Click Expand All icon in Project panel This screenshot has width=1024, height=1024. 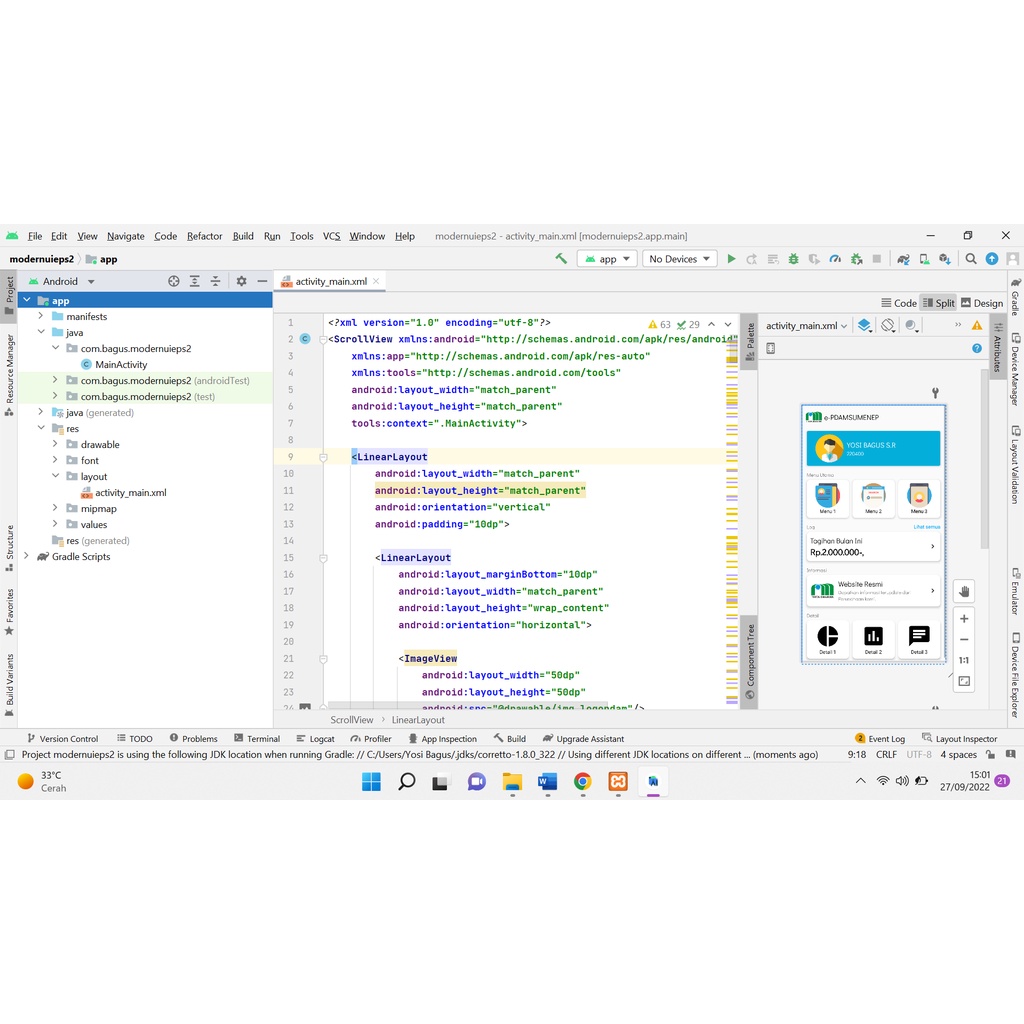pos(195,281)
